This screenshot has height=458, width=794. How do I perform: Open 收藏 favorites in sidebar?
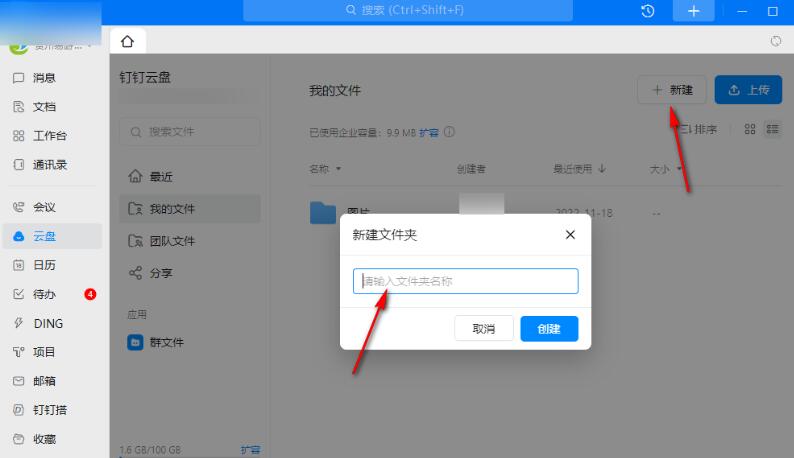[x=44, y=439]
